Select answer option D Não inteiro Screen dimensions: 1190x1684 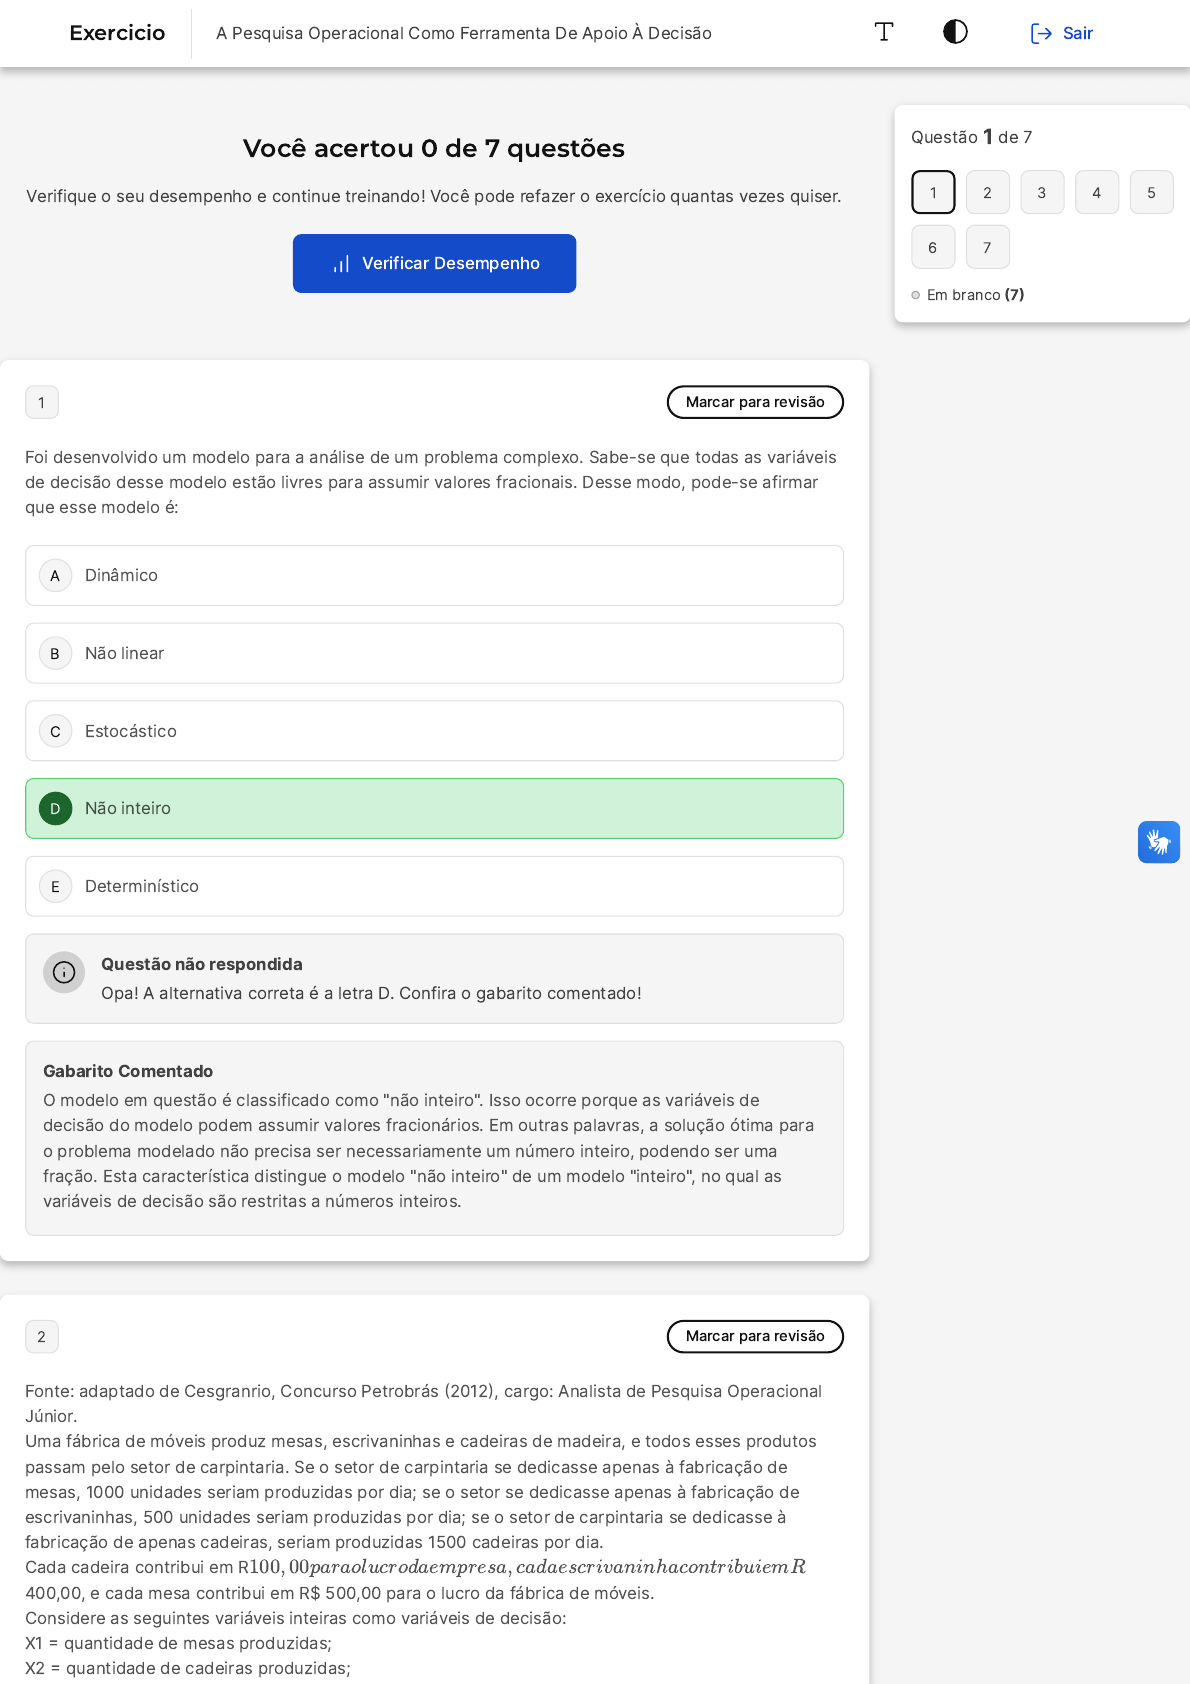434,808
